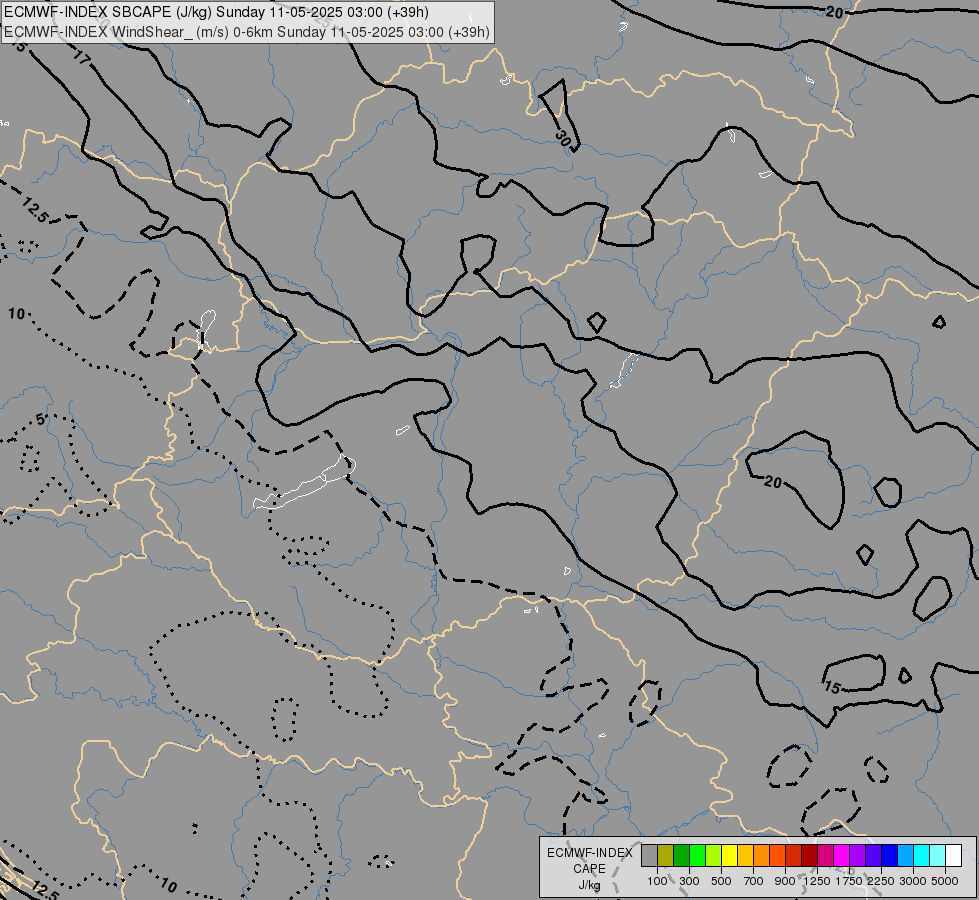Click the 500 legend tick label
This screenshot has height=900, width=979.
tap(721, 881)
